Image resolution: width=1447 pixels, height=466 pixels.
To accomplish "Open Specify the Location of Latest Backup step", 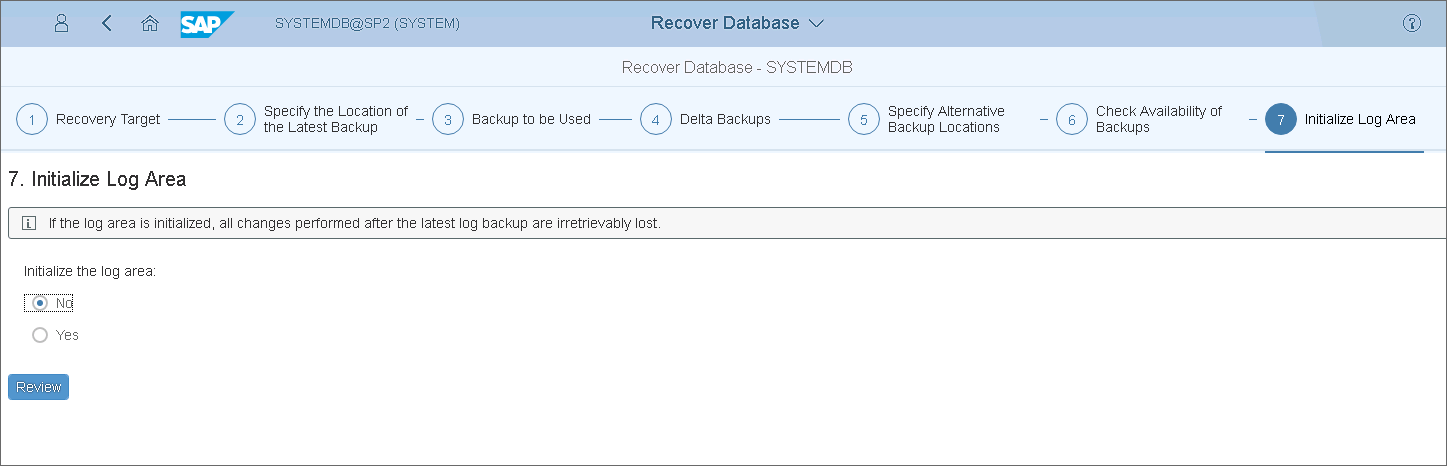I will pos(335,120).
